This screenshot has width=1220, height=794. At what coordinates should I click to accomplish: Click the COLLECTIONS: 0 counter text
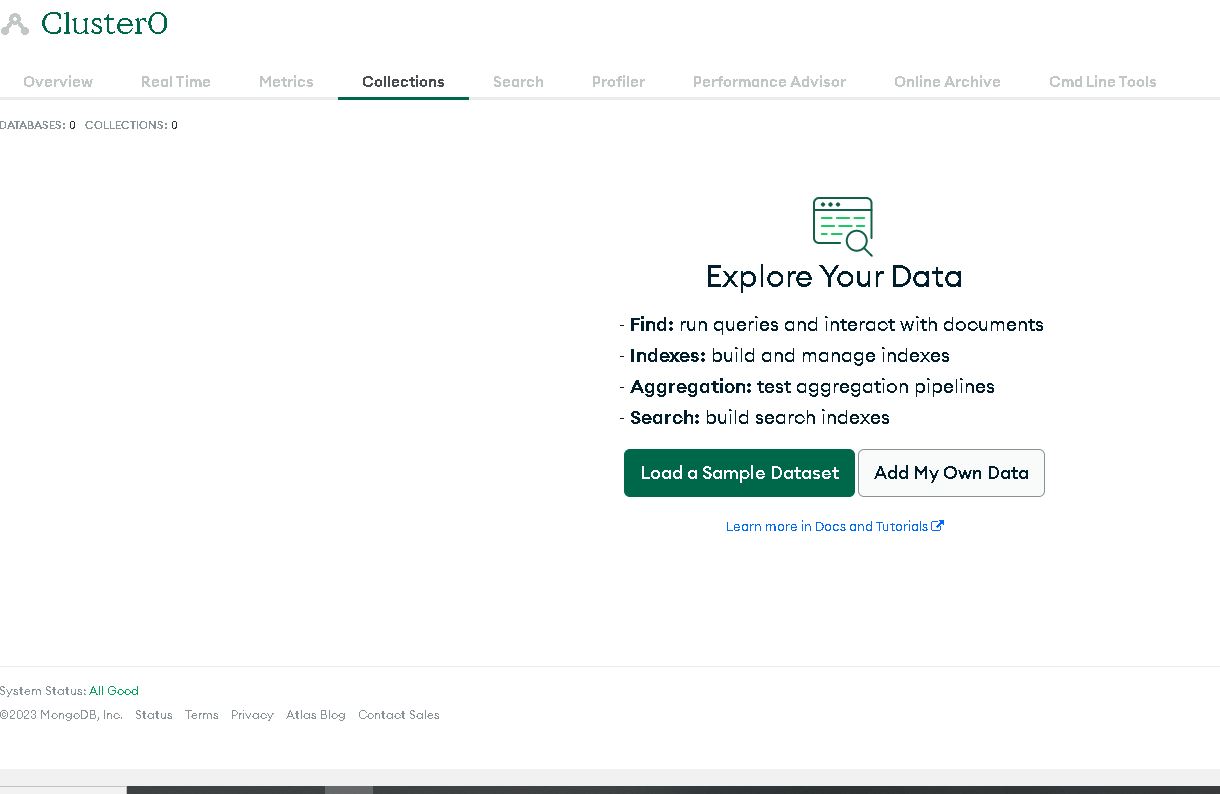pyautogui.click(x=131, y=125)
